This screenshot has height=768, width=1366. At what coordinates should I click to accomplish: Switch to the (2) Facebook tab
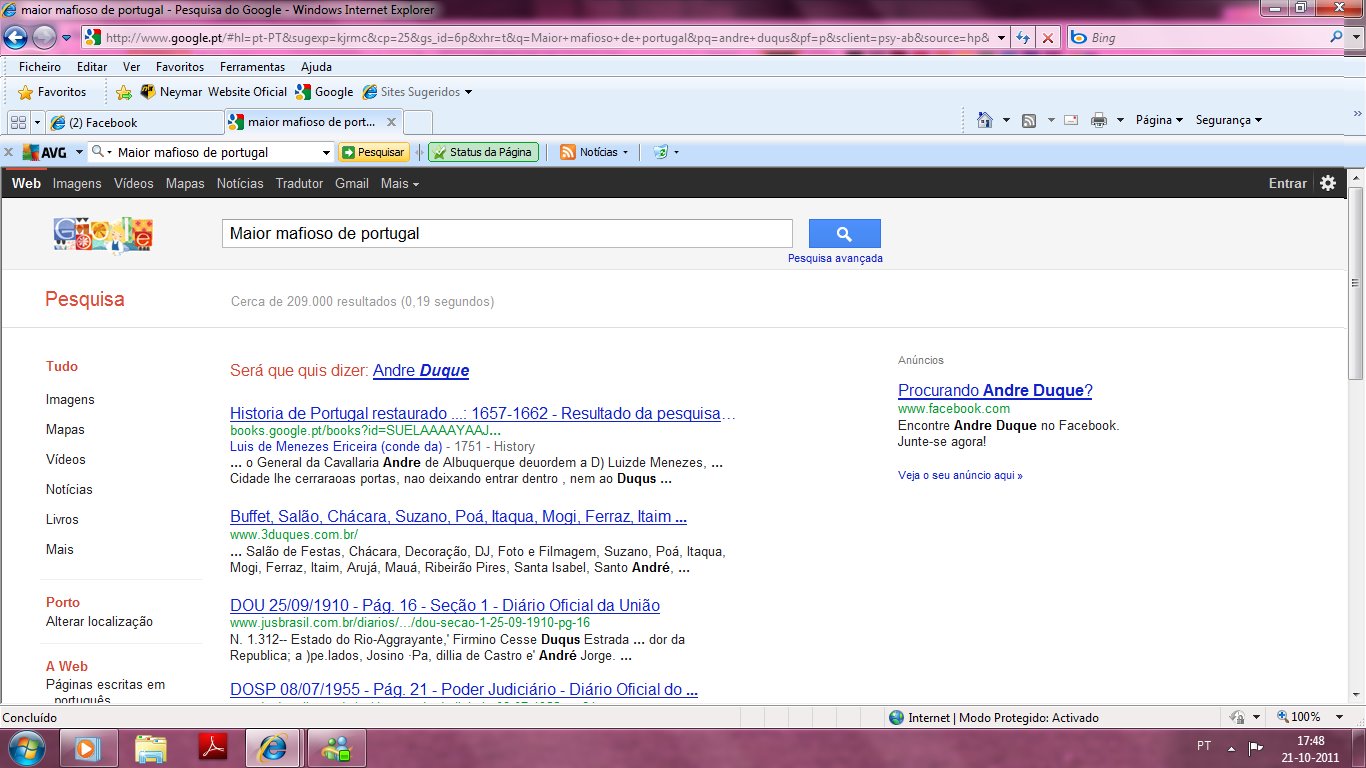click(134, 122)
